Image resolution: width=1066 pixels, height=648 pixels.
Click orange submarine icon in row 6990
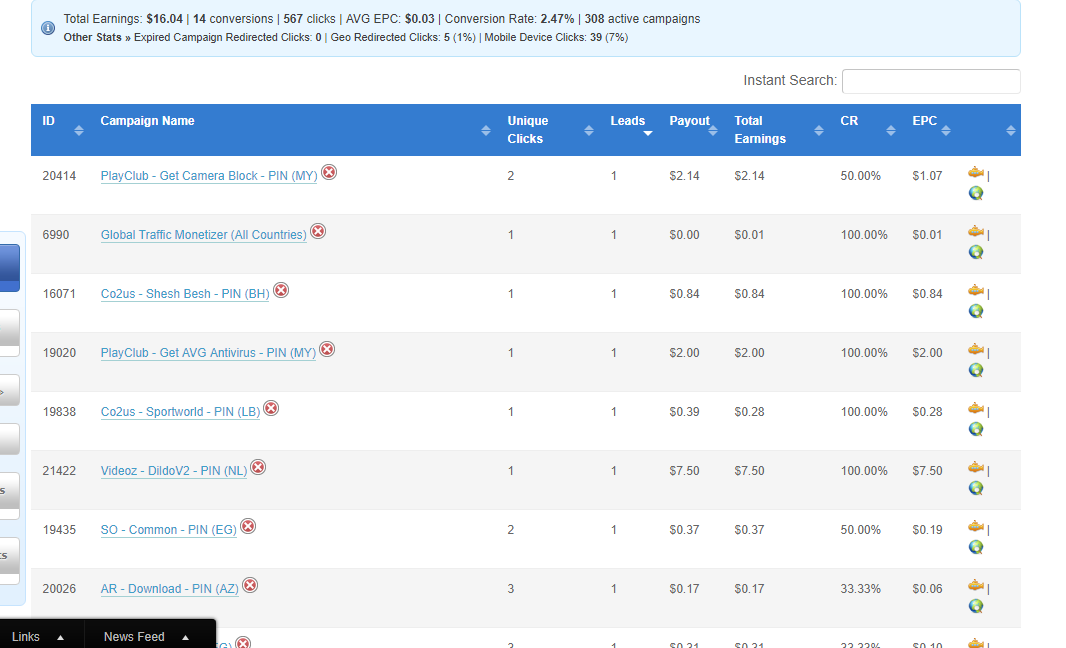pyautogui.click(x=976, y=232)
